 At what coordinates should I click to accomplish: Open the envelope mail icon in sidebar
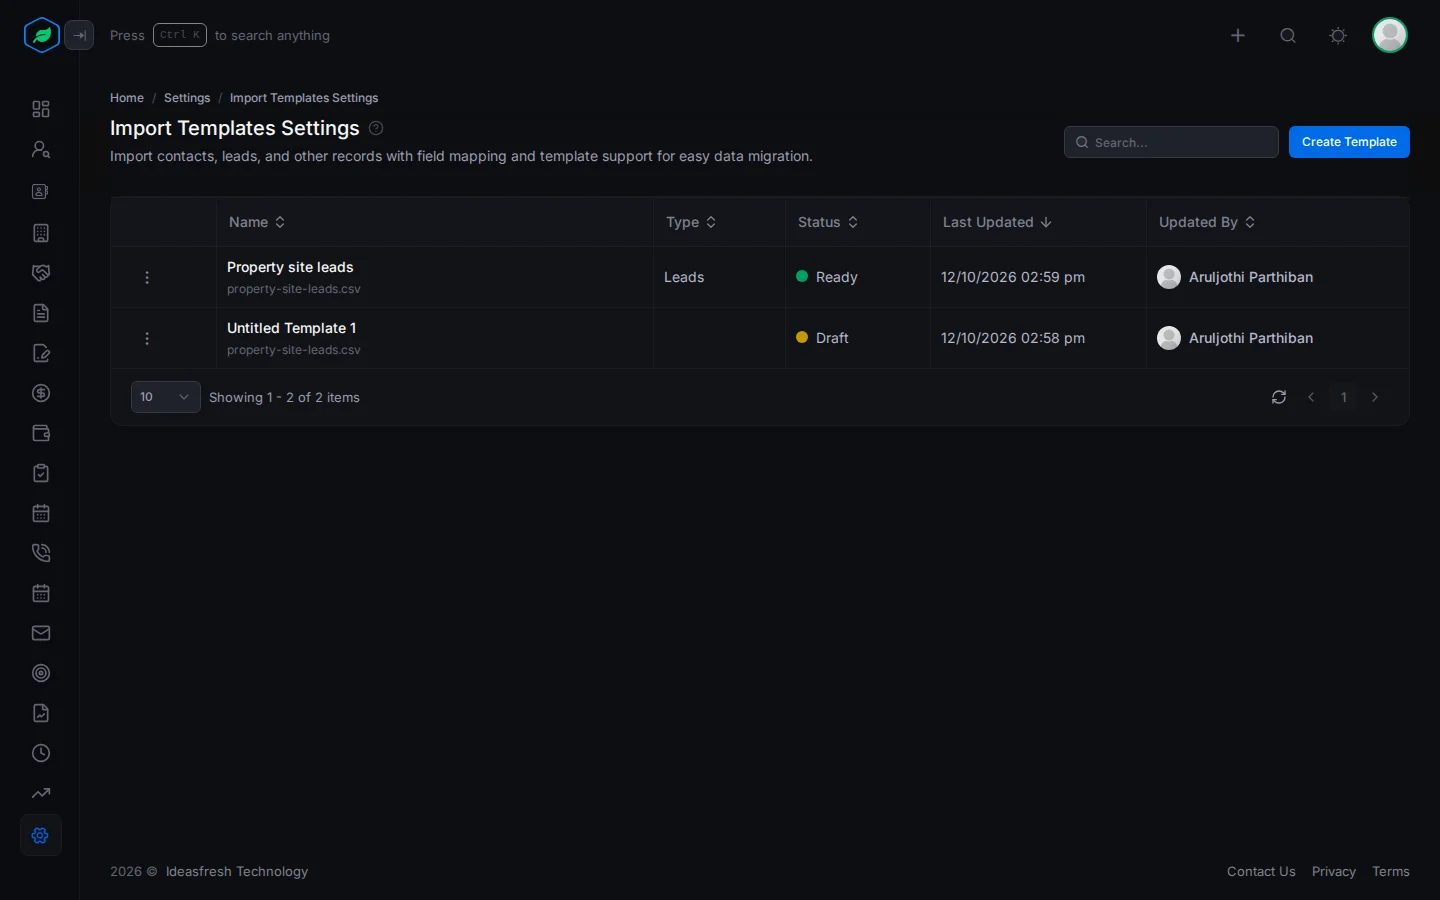pyautogui.click(x=41, y=633)
